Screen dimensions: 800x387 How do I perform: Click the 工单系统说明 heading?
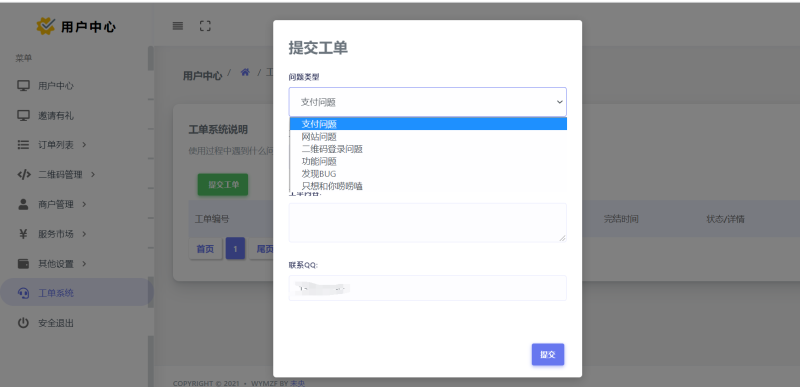pyautogui.click(x=218, y=130)
